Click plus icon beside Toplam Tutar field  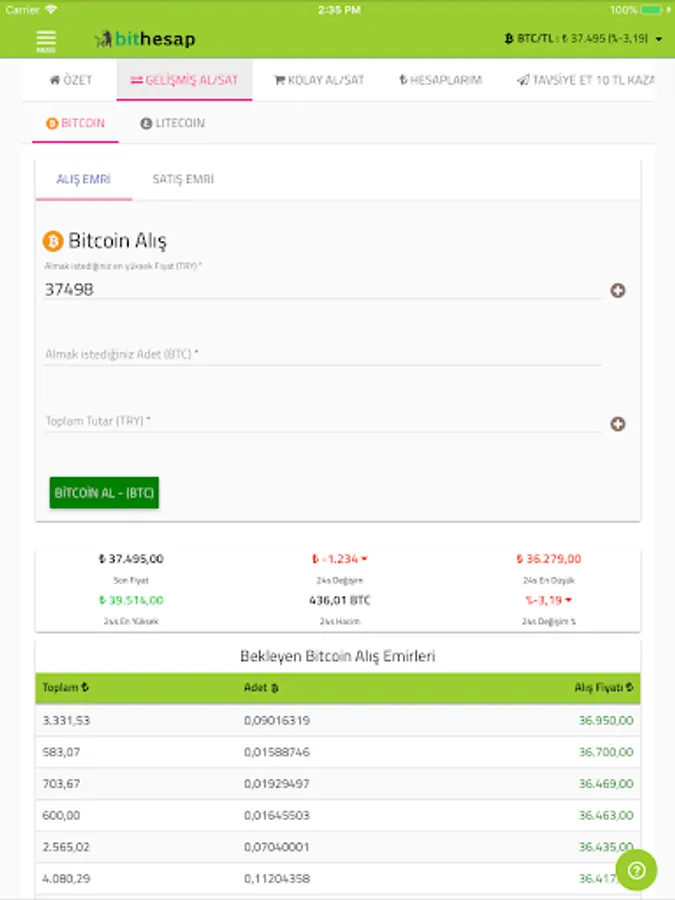coord(618,424)
